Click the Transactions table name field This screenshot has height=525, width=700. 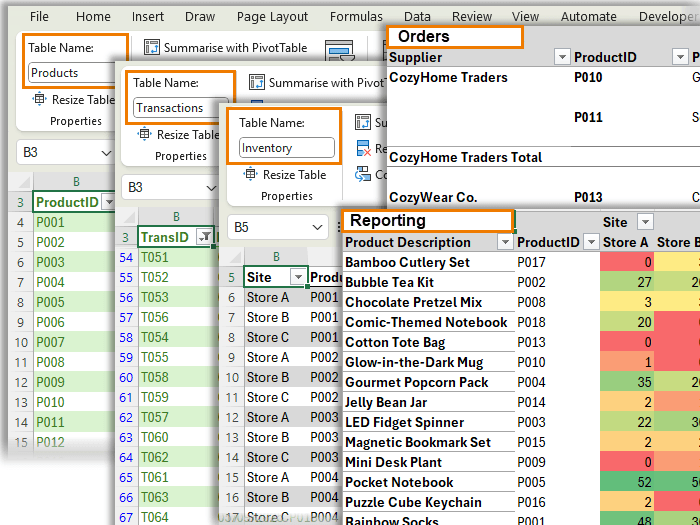[x=180, y=108]
